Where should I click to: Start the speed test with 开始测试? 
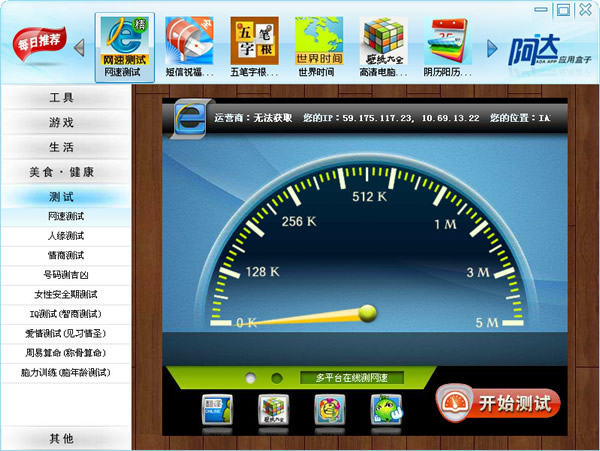coord(498,403)
